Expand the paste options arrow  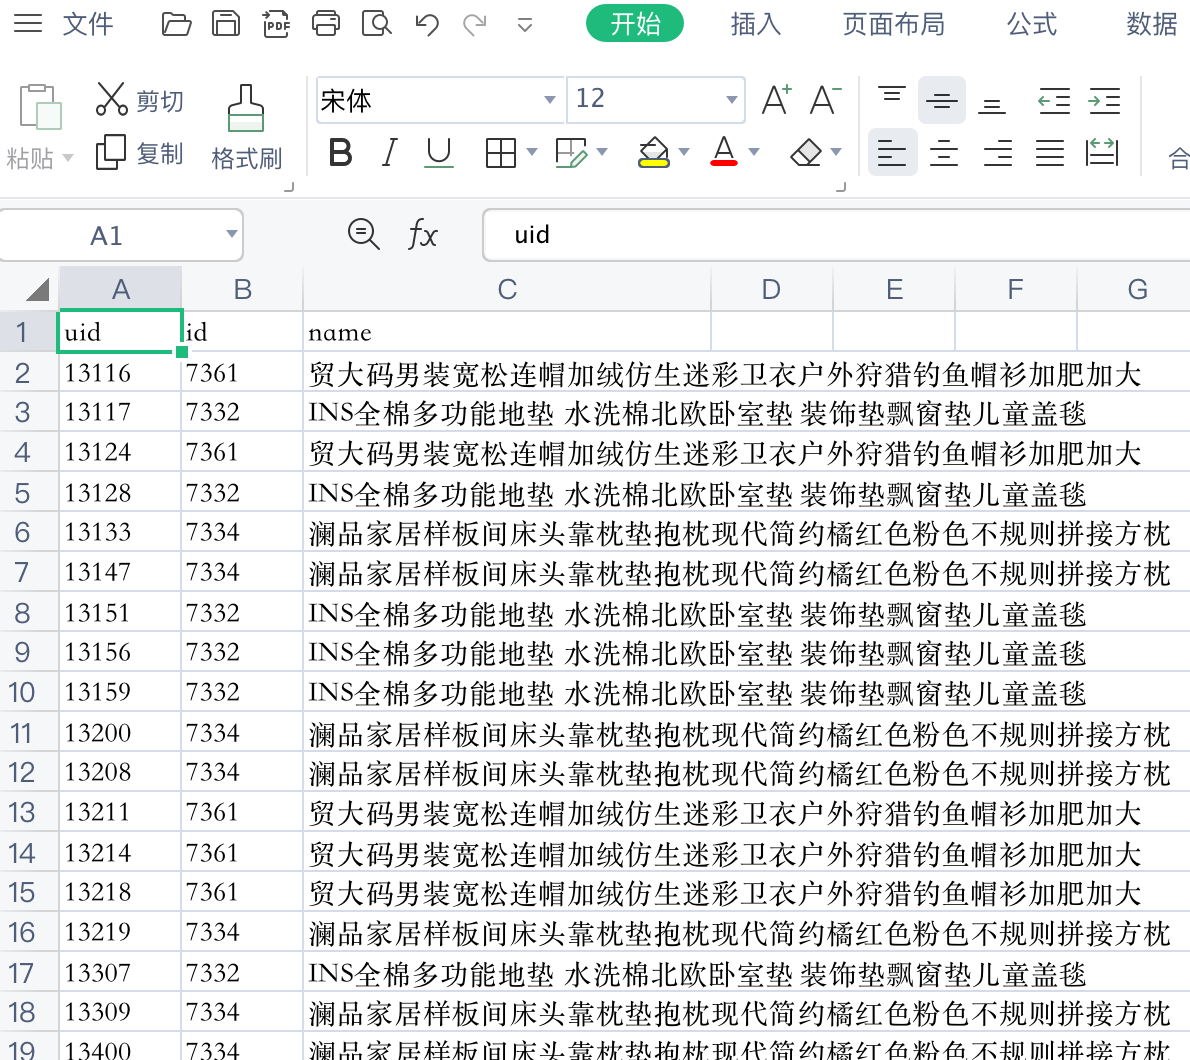pos(68,158)
